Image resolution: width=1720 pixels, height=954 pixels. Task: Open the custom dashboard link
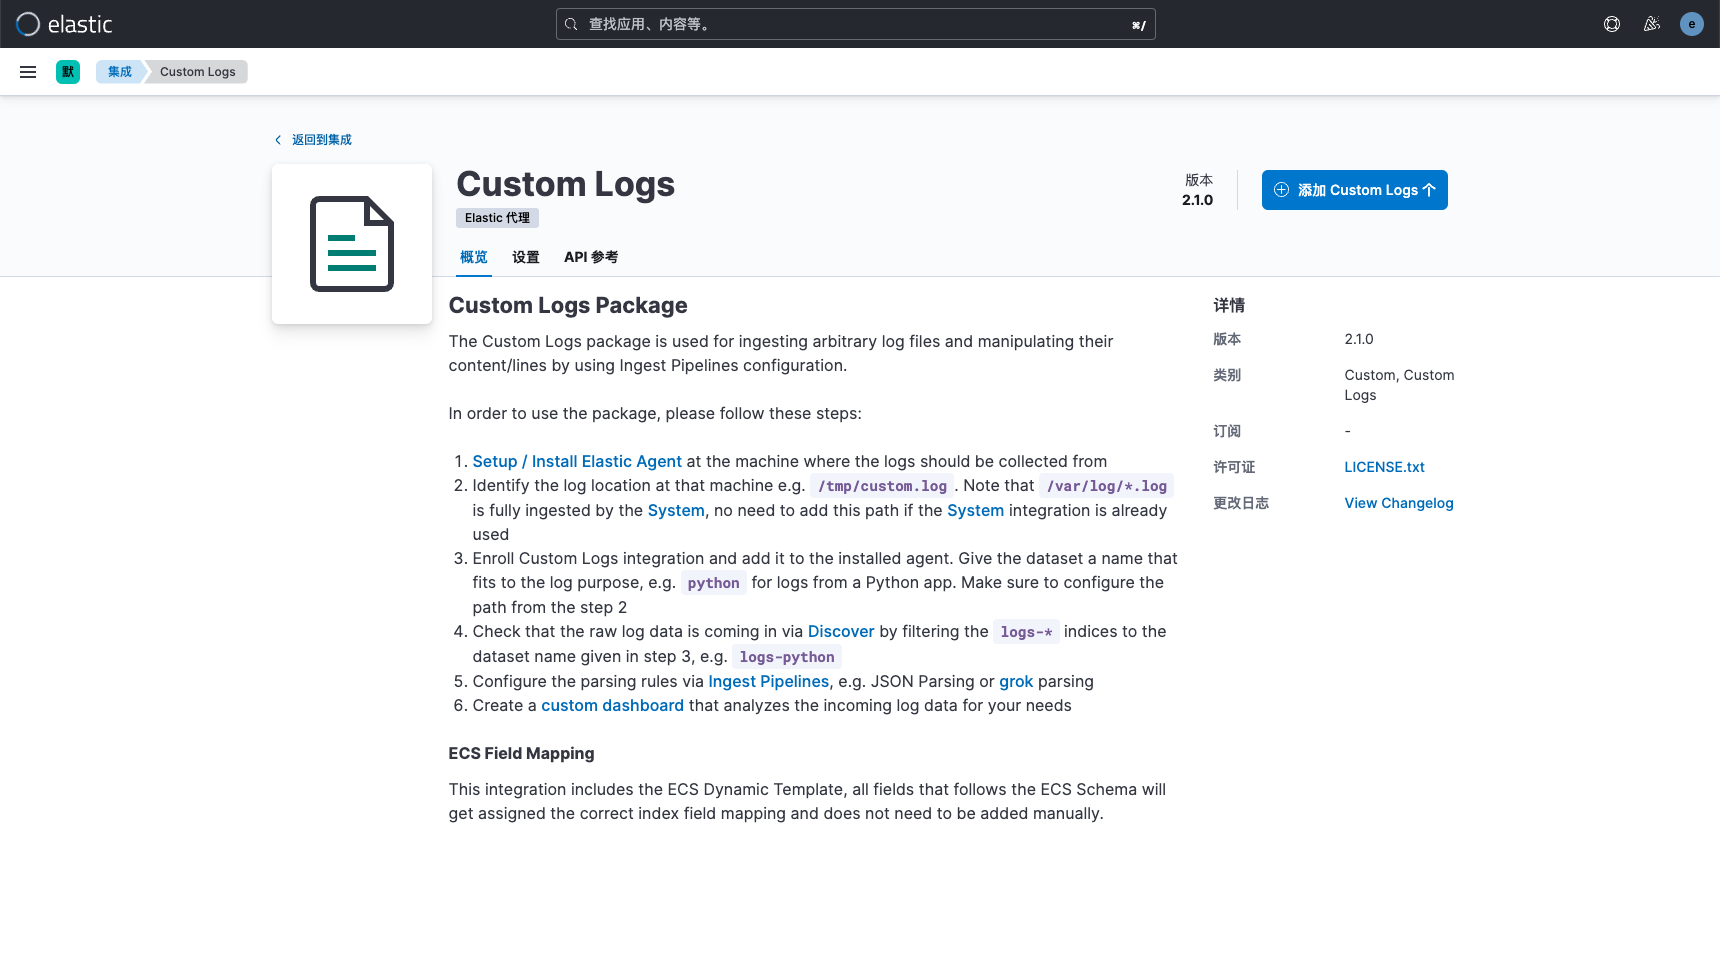click(613, 705)
